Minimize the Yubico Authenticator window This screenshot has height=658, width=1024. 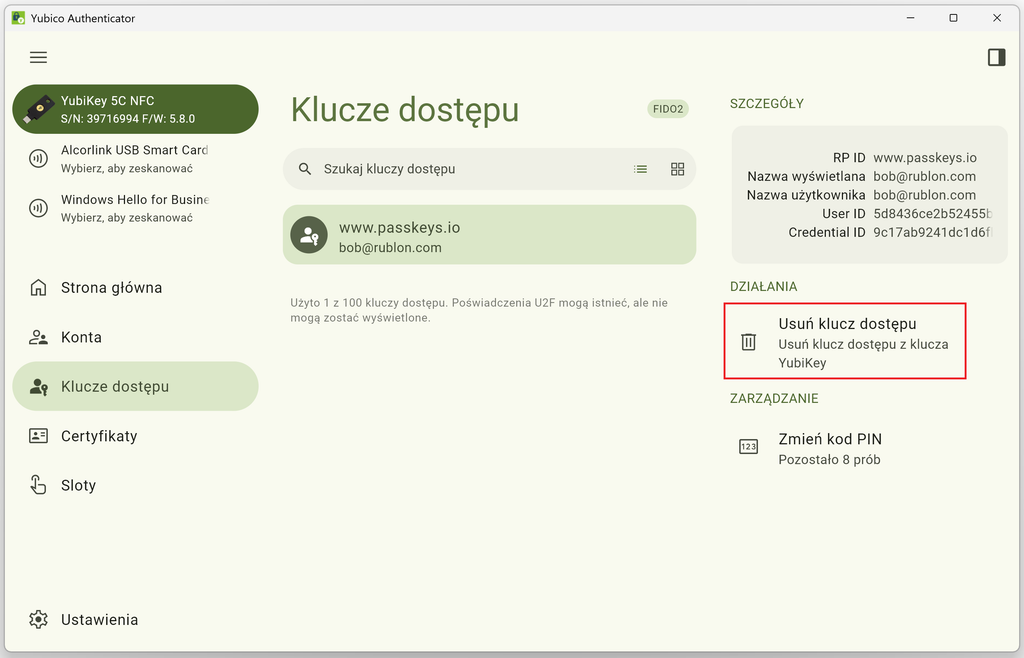[x=910, y=18]
